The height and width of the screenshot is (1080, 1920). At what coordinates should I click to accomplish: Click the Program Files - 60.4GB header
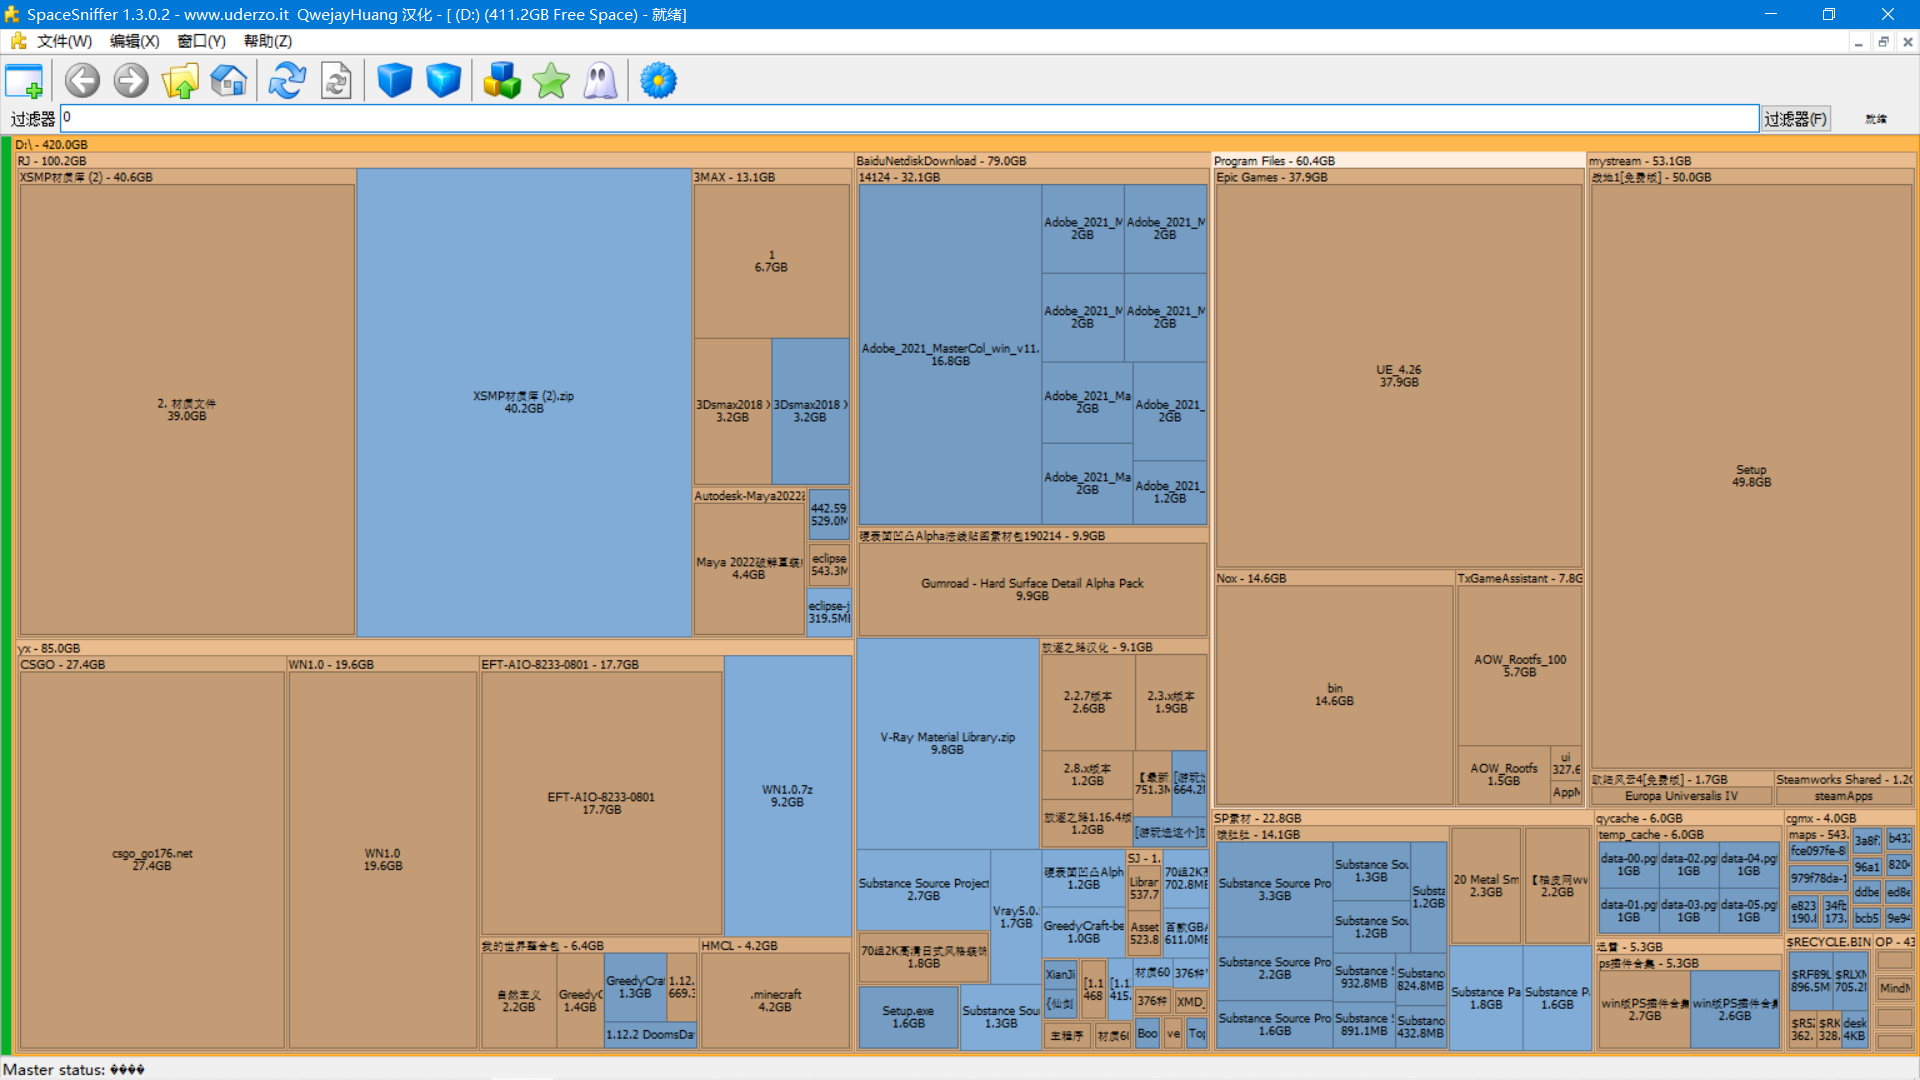1399,160
